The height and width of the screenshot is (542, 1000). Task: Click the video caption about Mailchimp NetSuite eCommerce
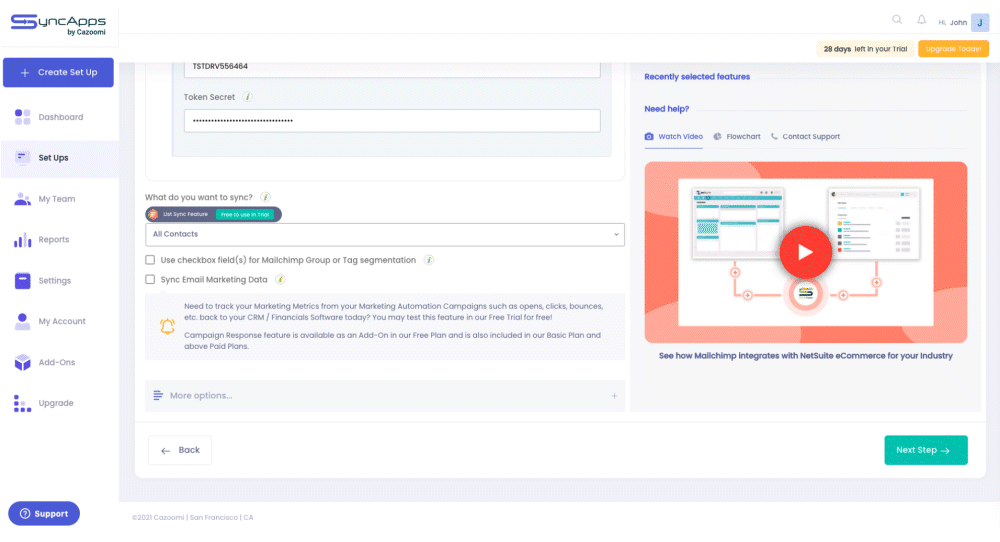805,356
